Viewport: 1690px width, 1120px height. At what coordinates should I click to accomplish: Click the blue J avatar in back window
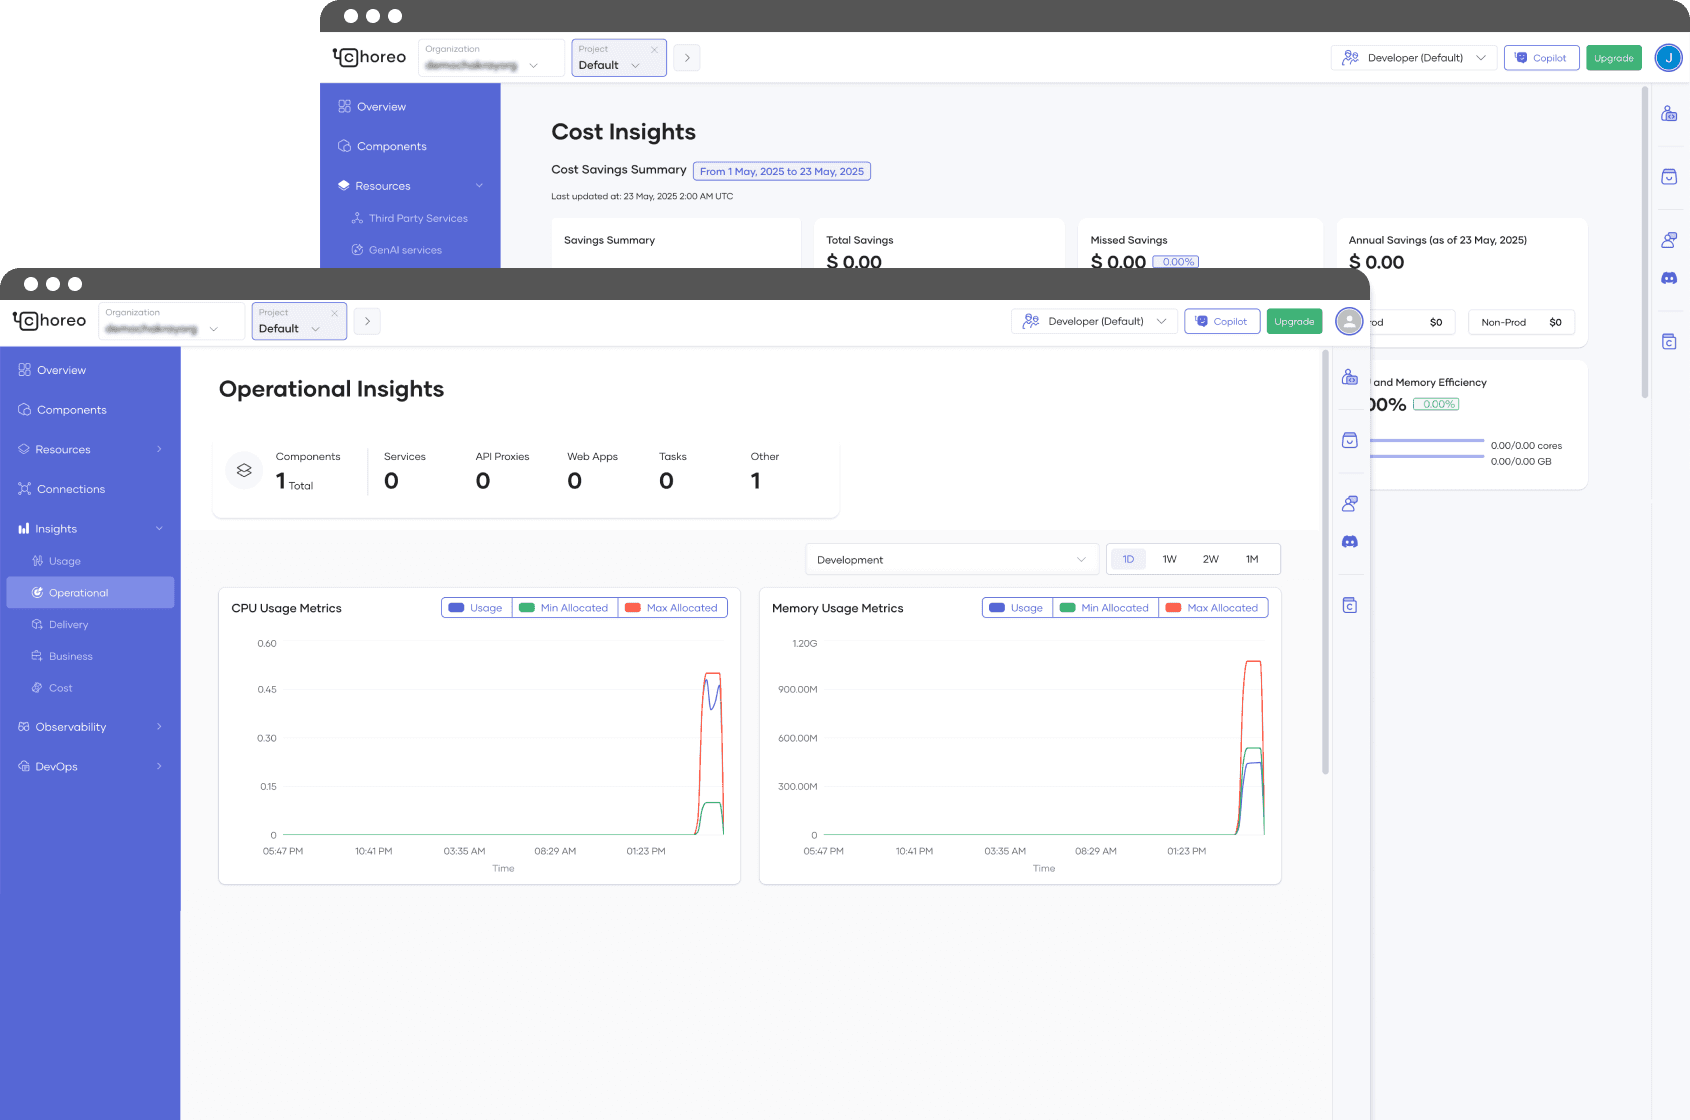1668,58
